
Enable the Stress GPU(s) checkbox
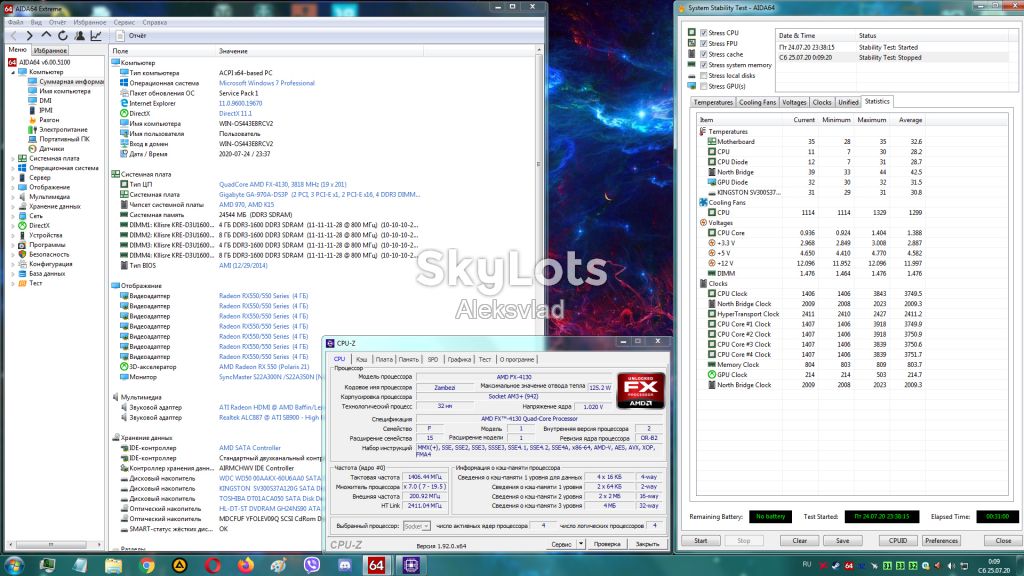click(703, 86)
